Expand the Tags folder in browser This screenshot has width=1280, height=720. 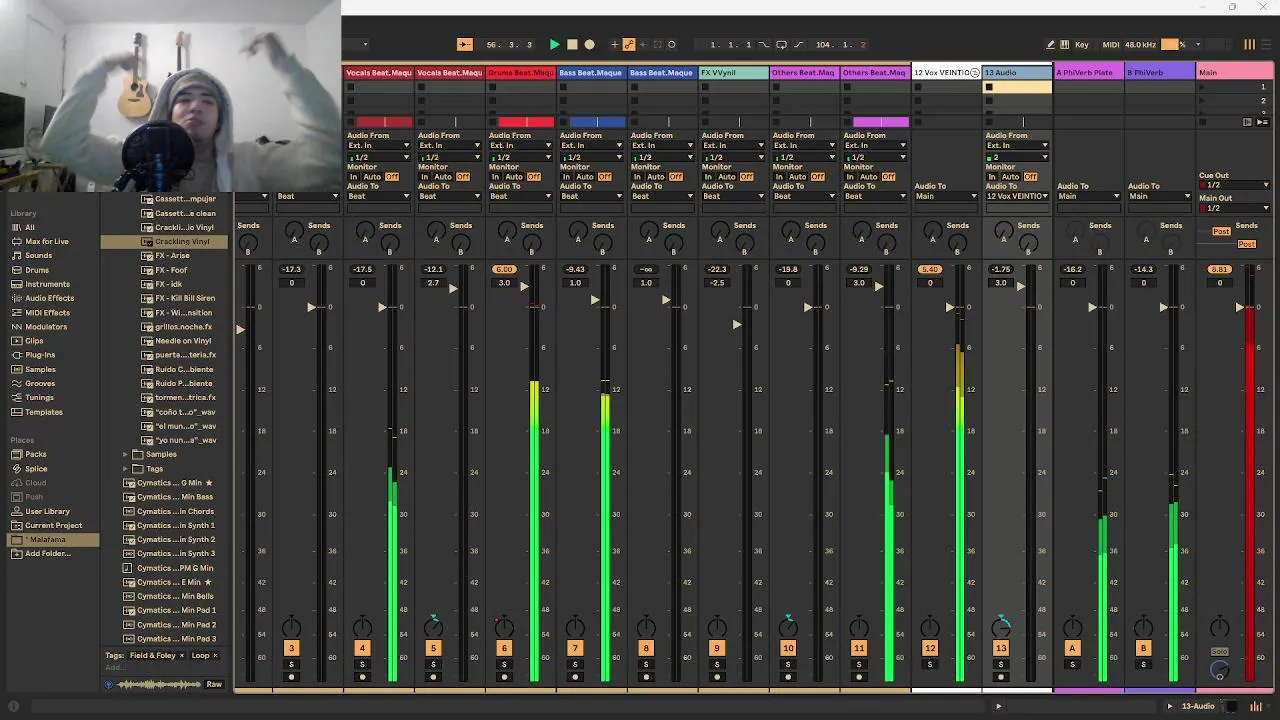(x=125, y=468)
